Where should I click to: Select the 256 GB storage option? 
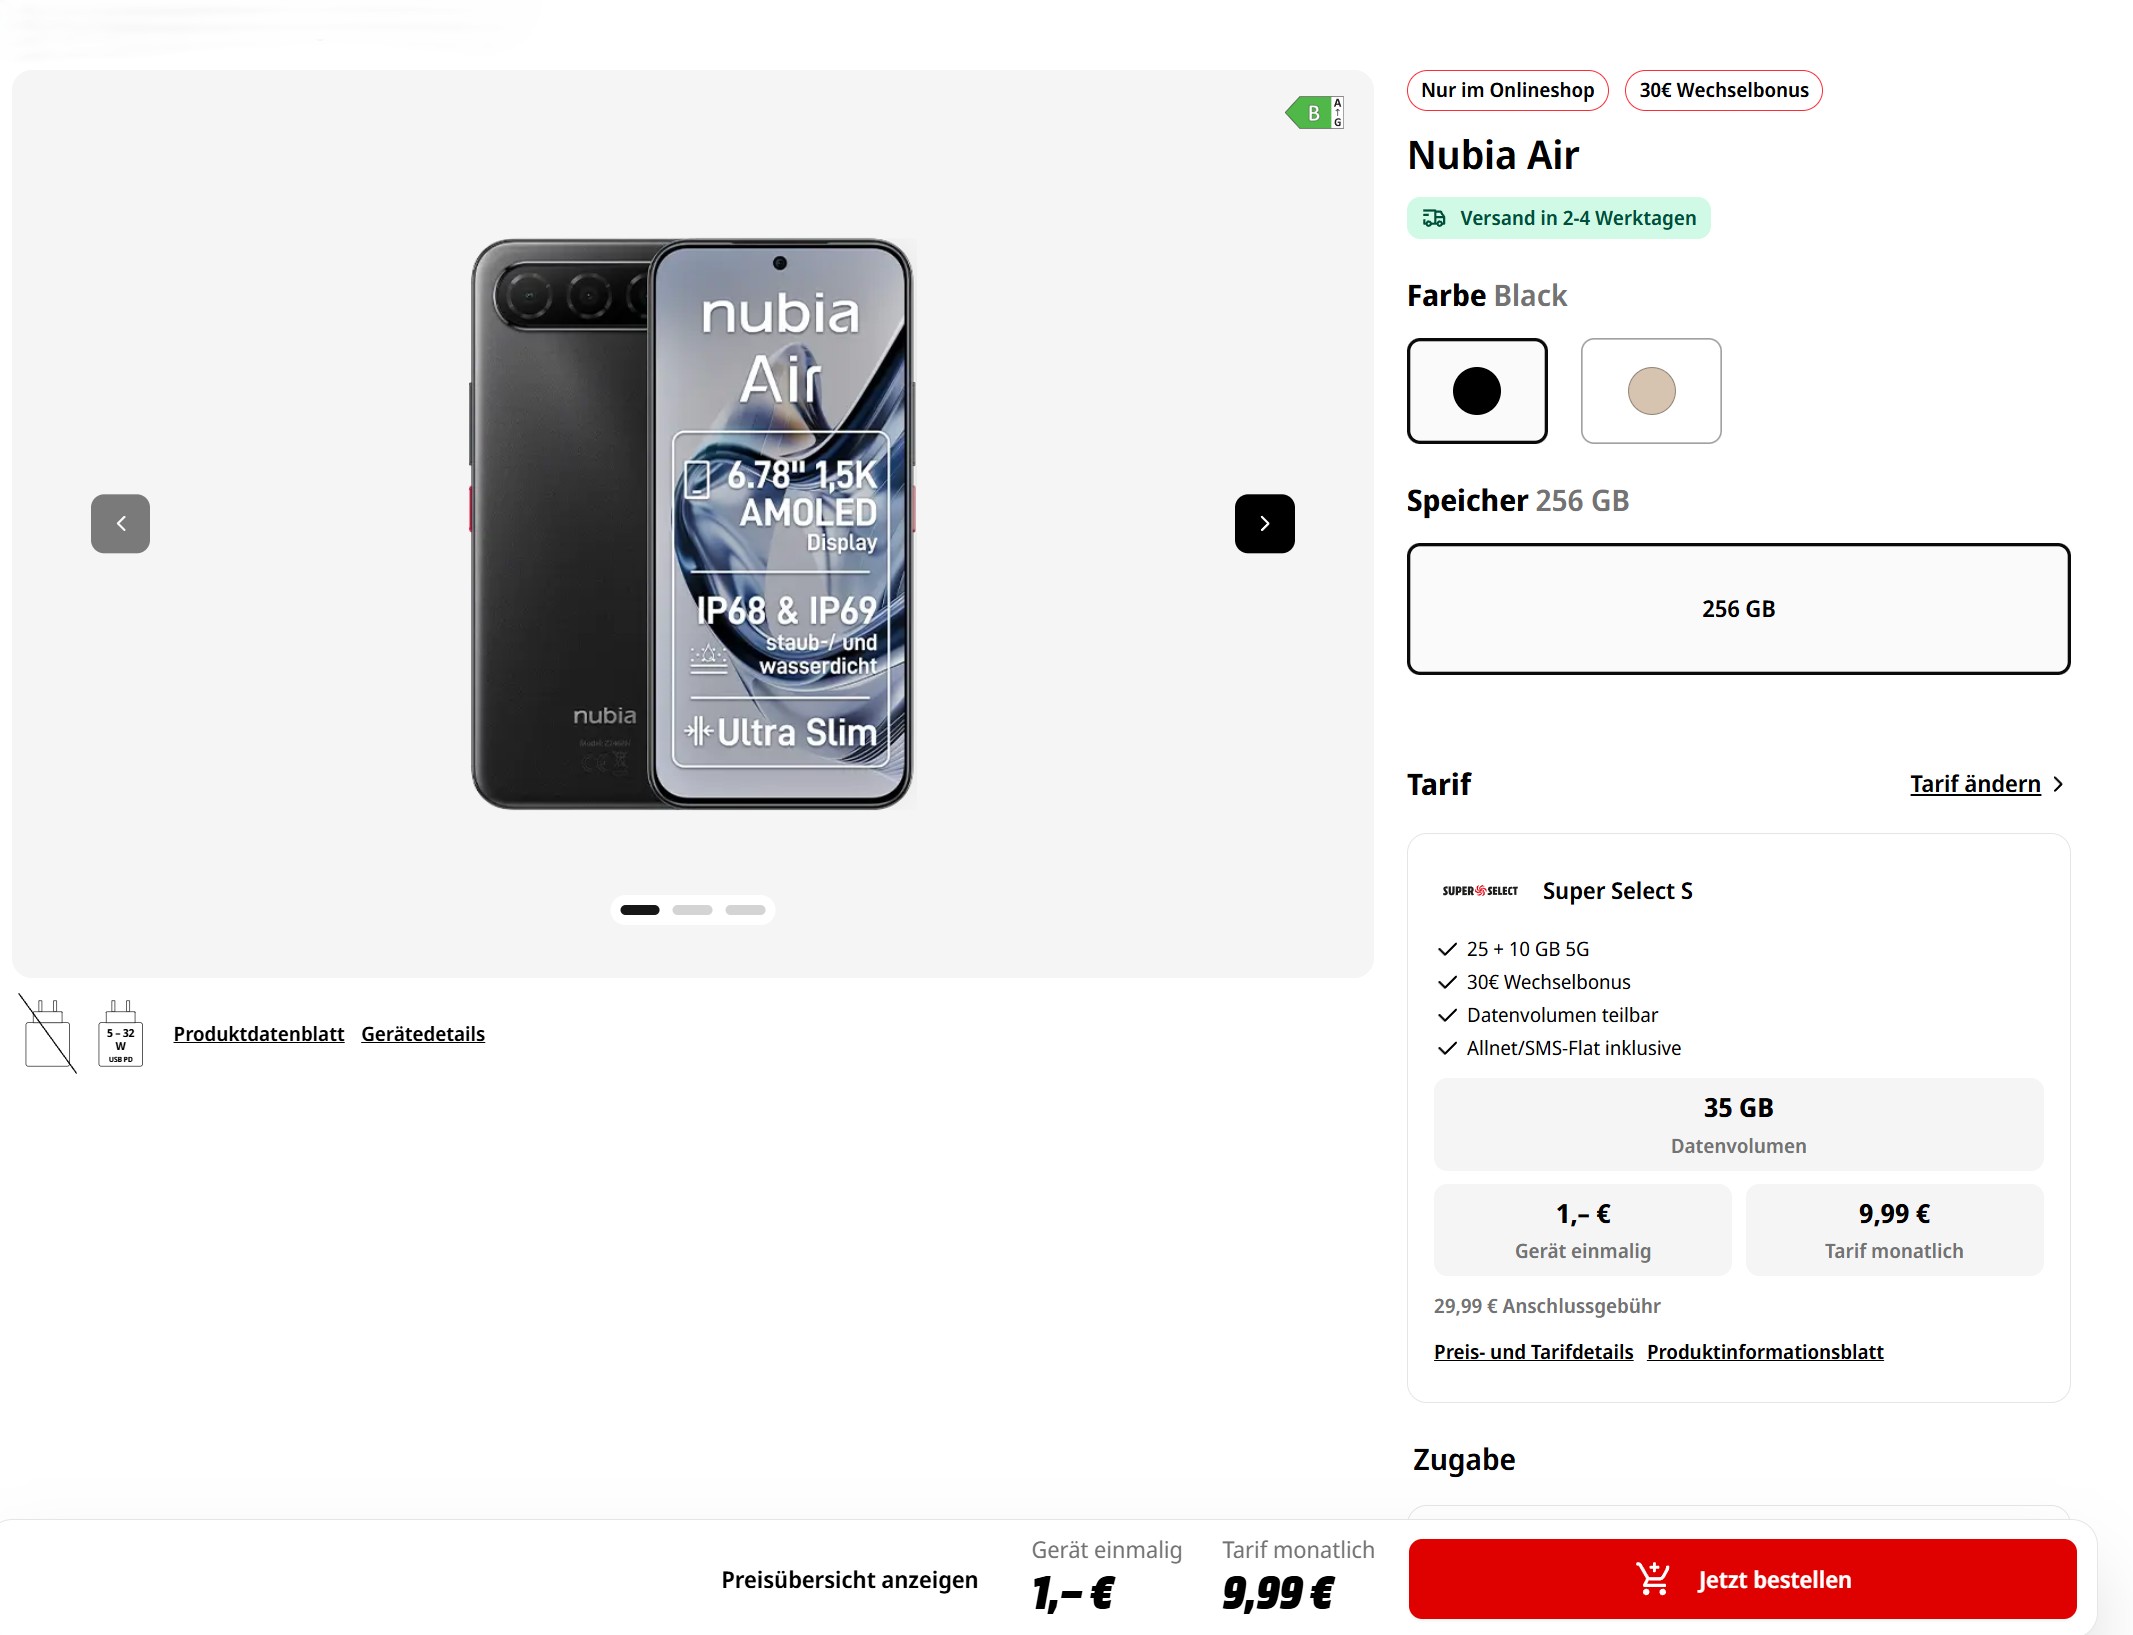tap(1737, 609)
